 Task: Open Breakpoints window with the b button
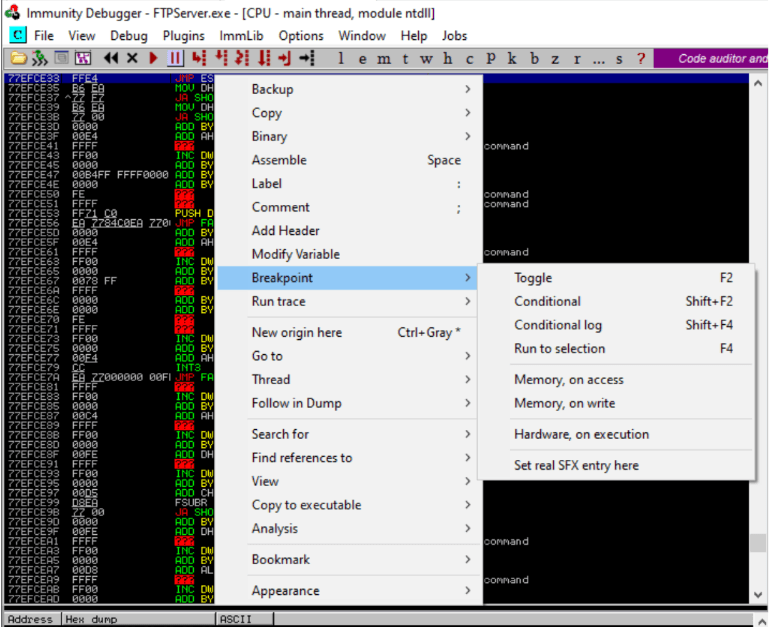pyautogui.click(x=534, y=59)
